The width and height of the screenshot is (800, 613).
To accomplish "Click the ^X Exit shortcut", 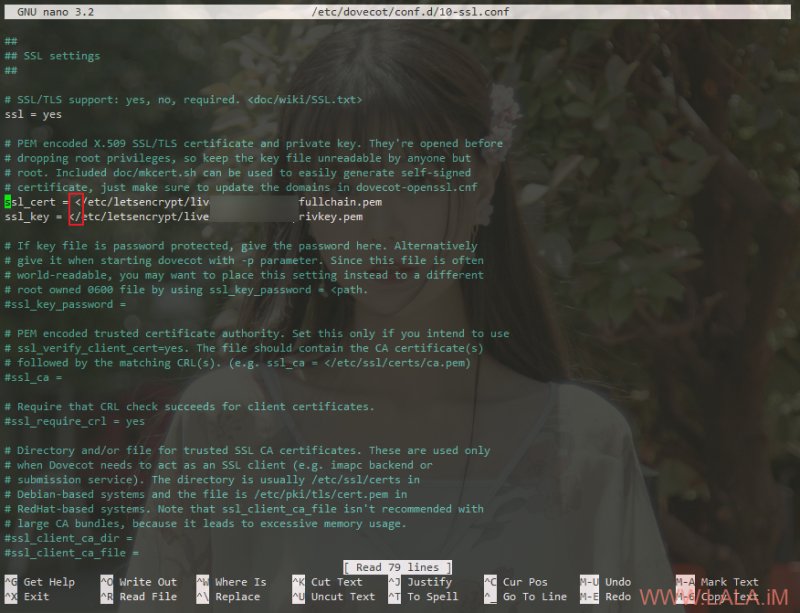I will pyautogui.click(x=27, y=597).
